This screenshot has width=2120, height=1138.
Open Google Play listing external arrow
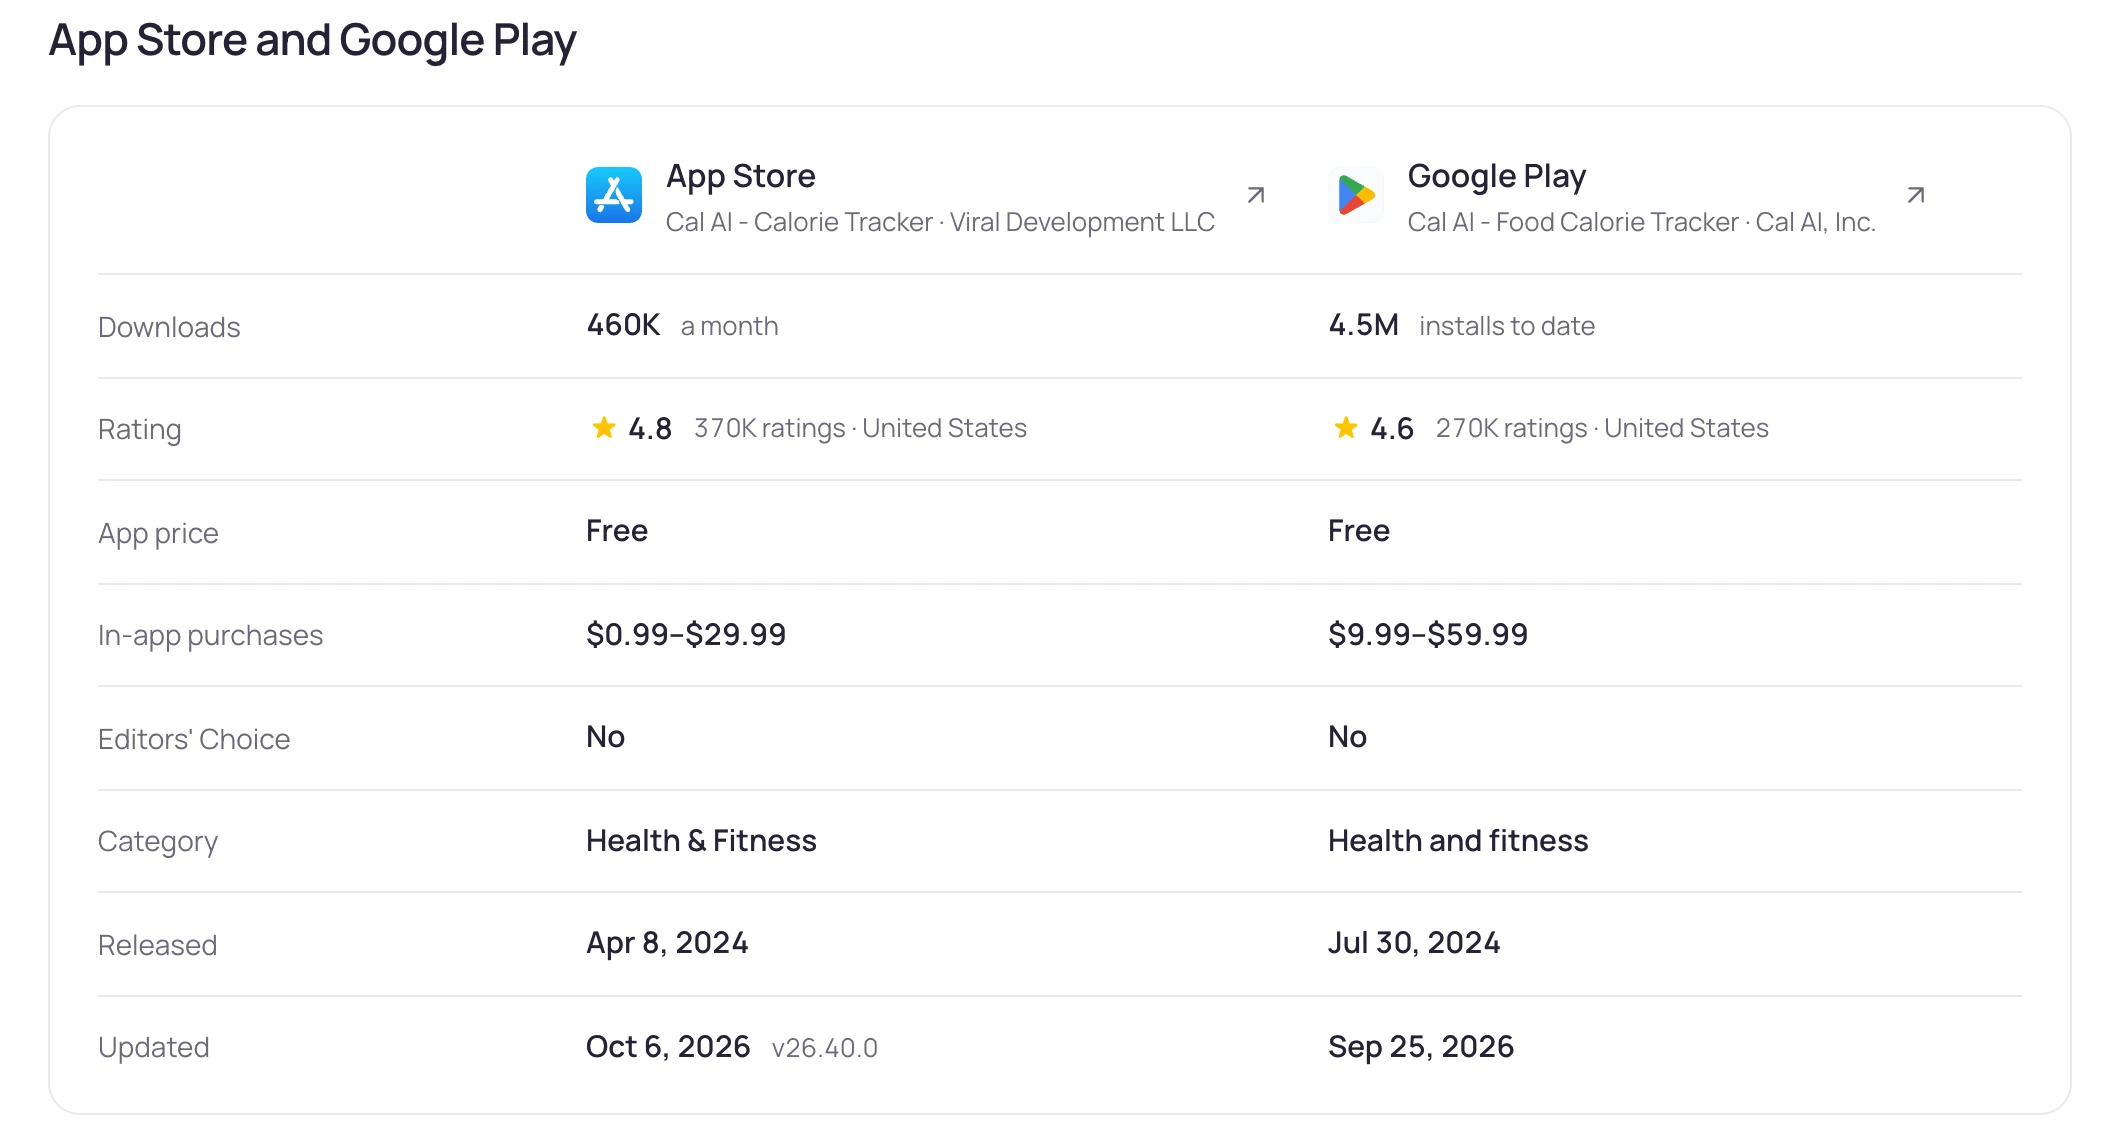pyautogui.click(x=1916, y=195)
